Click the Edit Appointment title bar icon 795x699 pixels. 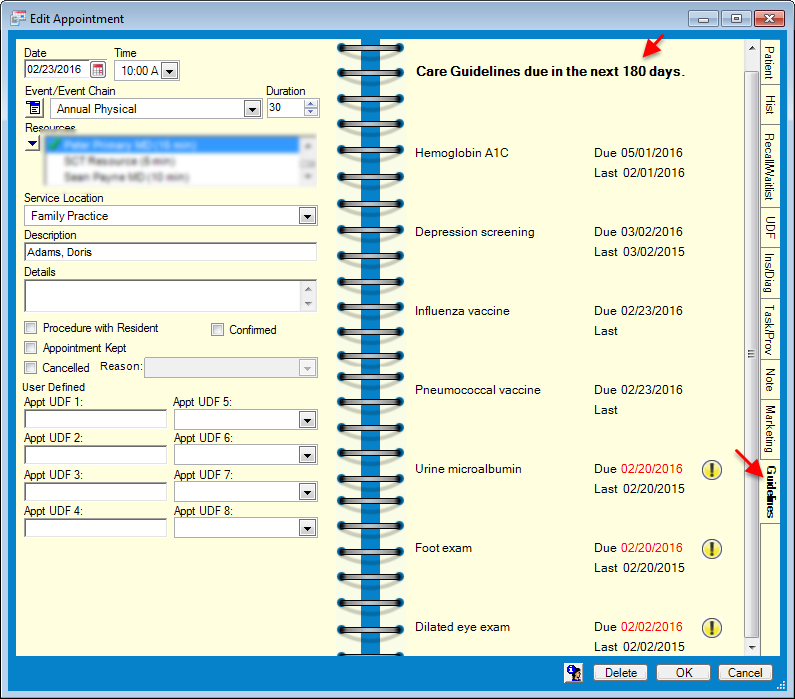(x=18, y=18)
